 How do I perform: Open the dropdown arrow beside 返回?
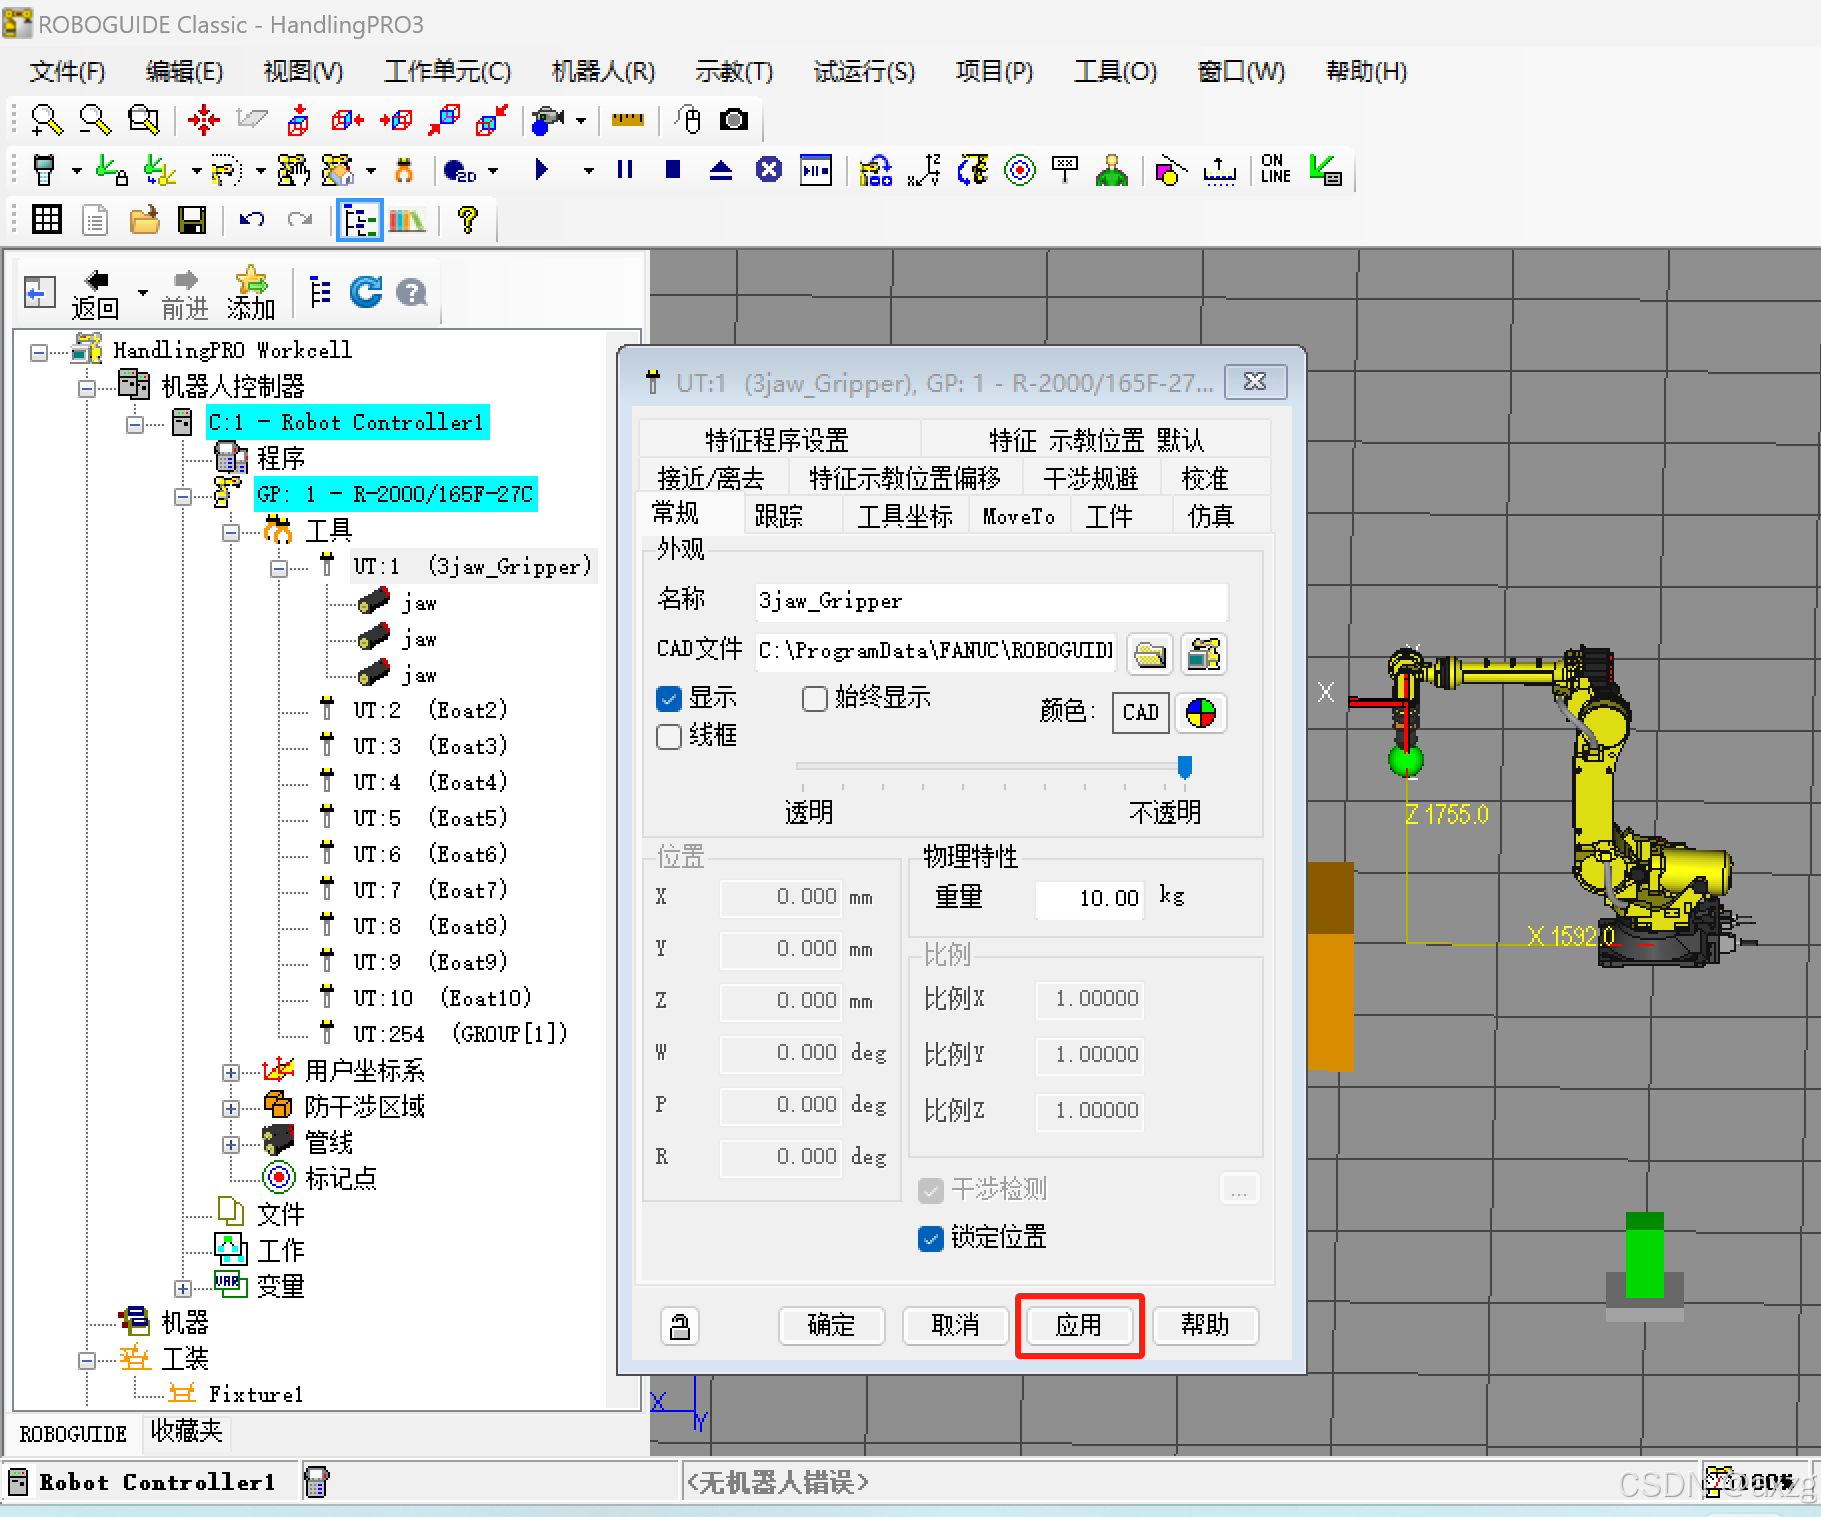[142, 293]
